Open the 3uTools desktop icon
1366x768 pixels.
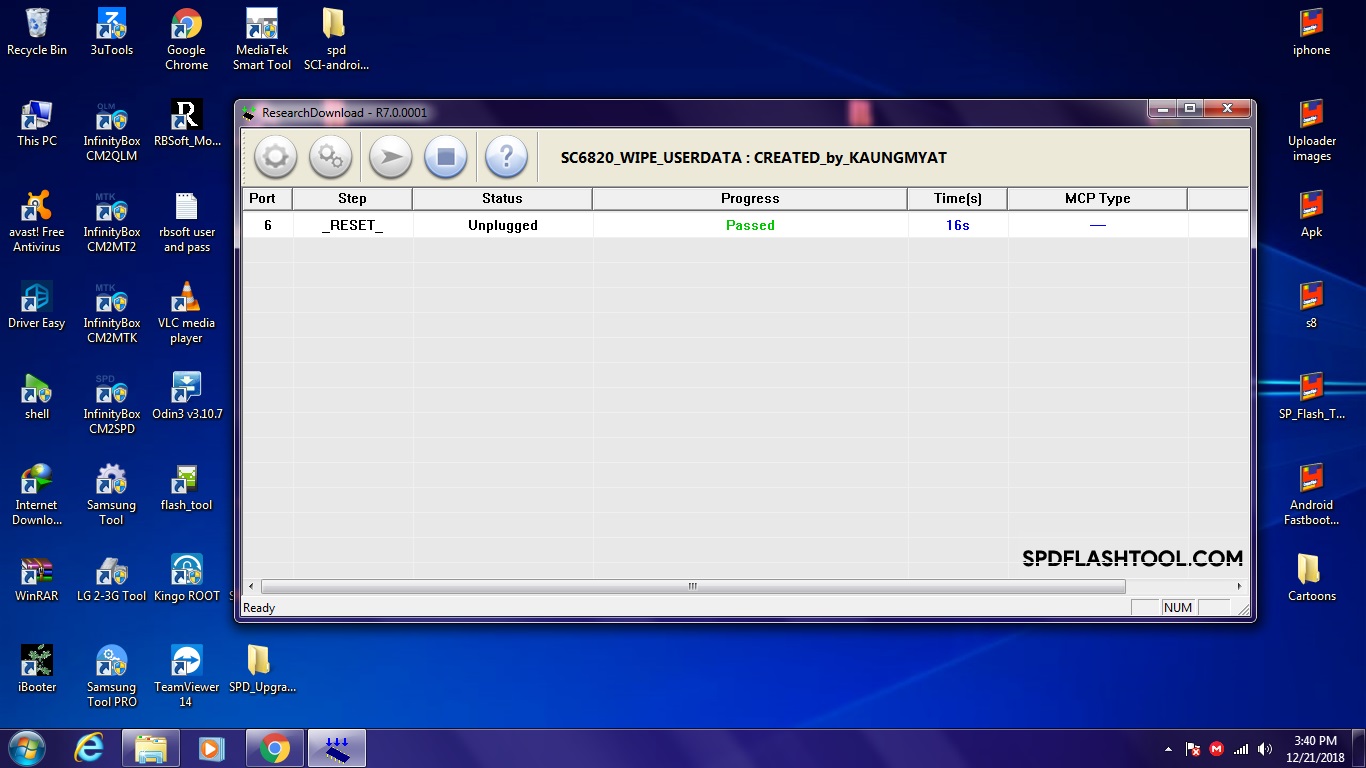coord(112,32)
